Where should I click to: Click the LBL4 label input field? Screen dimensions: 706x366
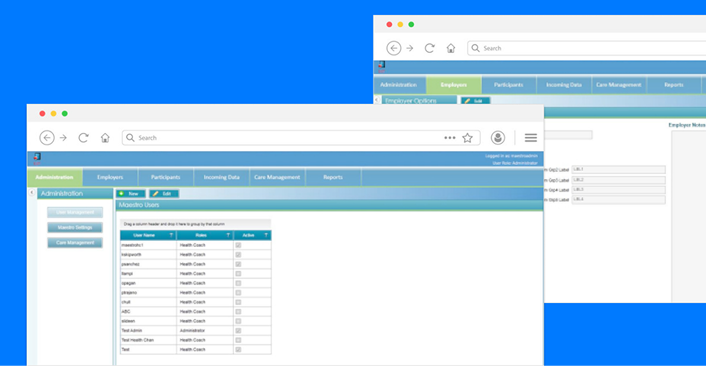coord(619,199)
